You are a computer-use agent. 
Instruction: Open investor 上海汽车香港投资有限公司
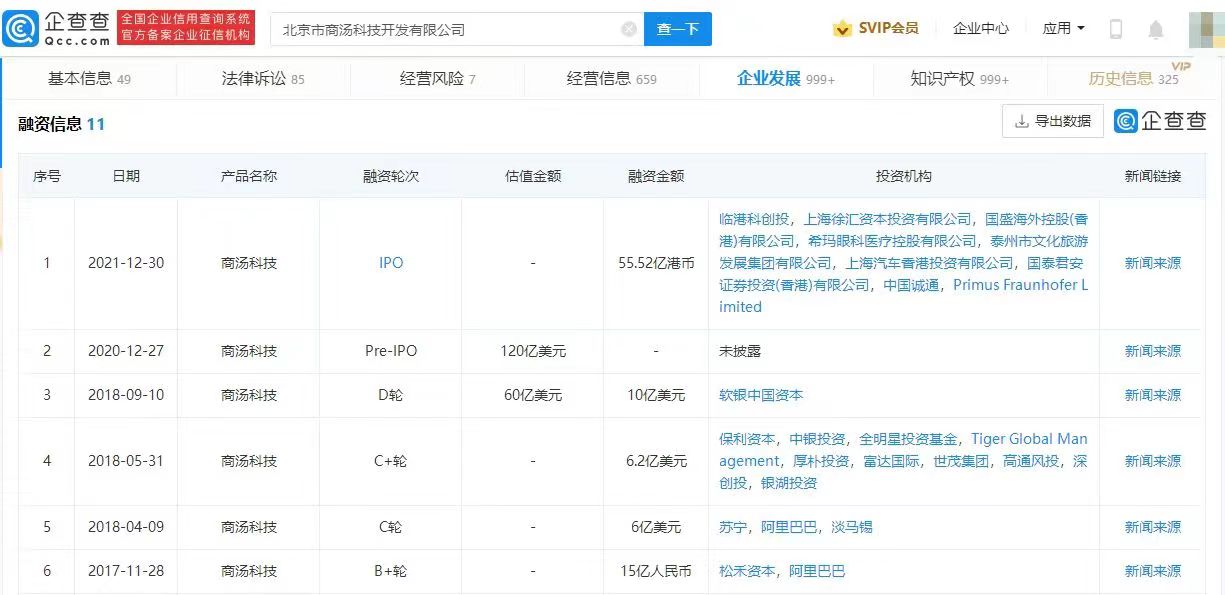coord(929,263)
